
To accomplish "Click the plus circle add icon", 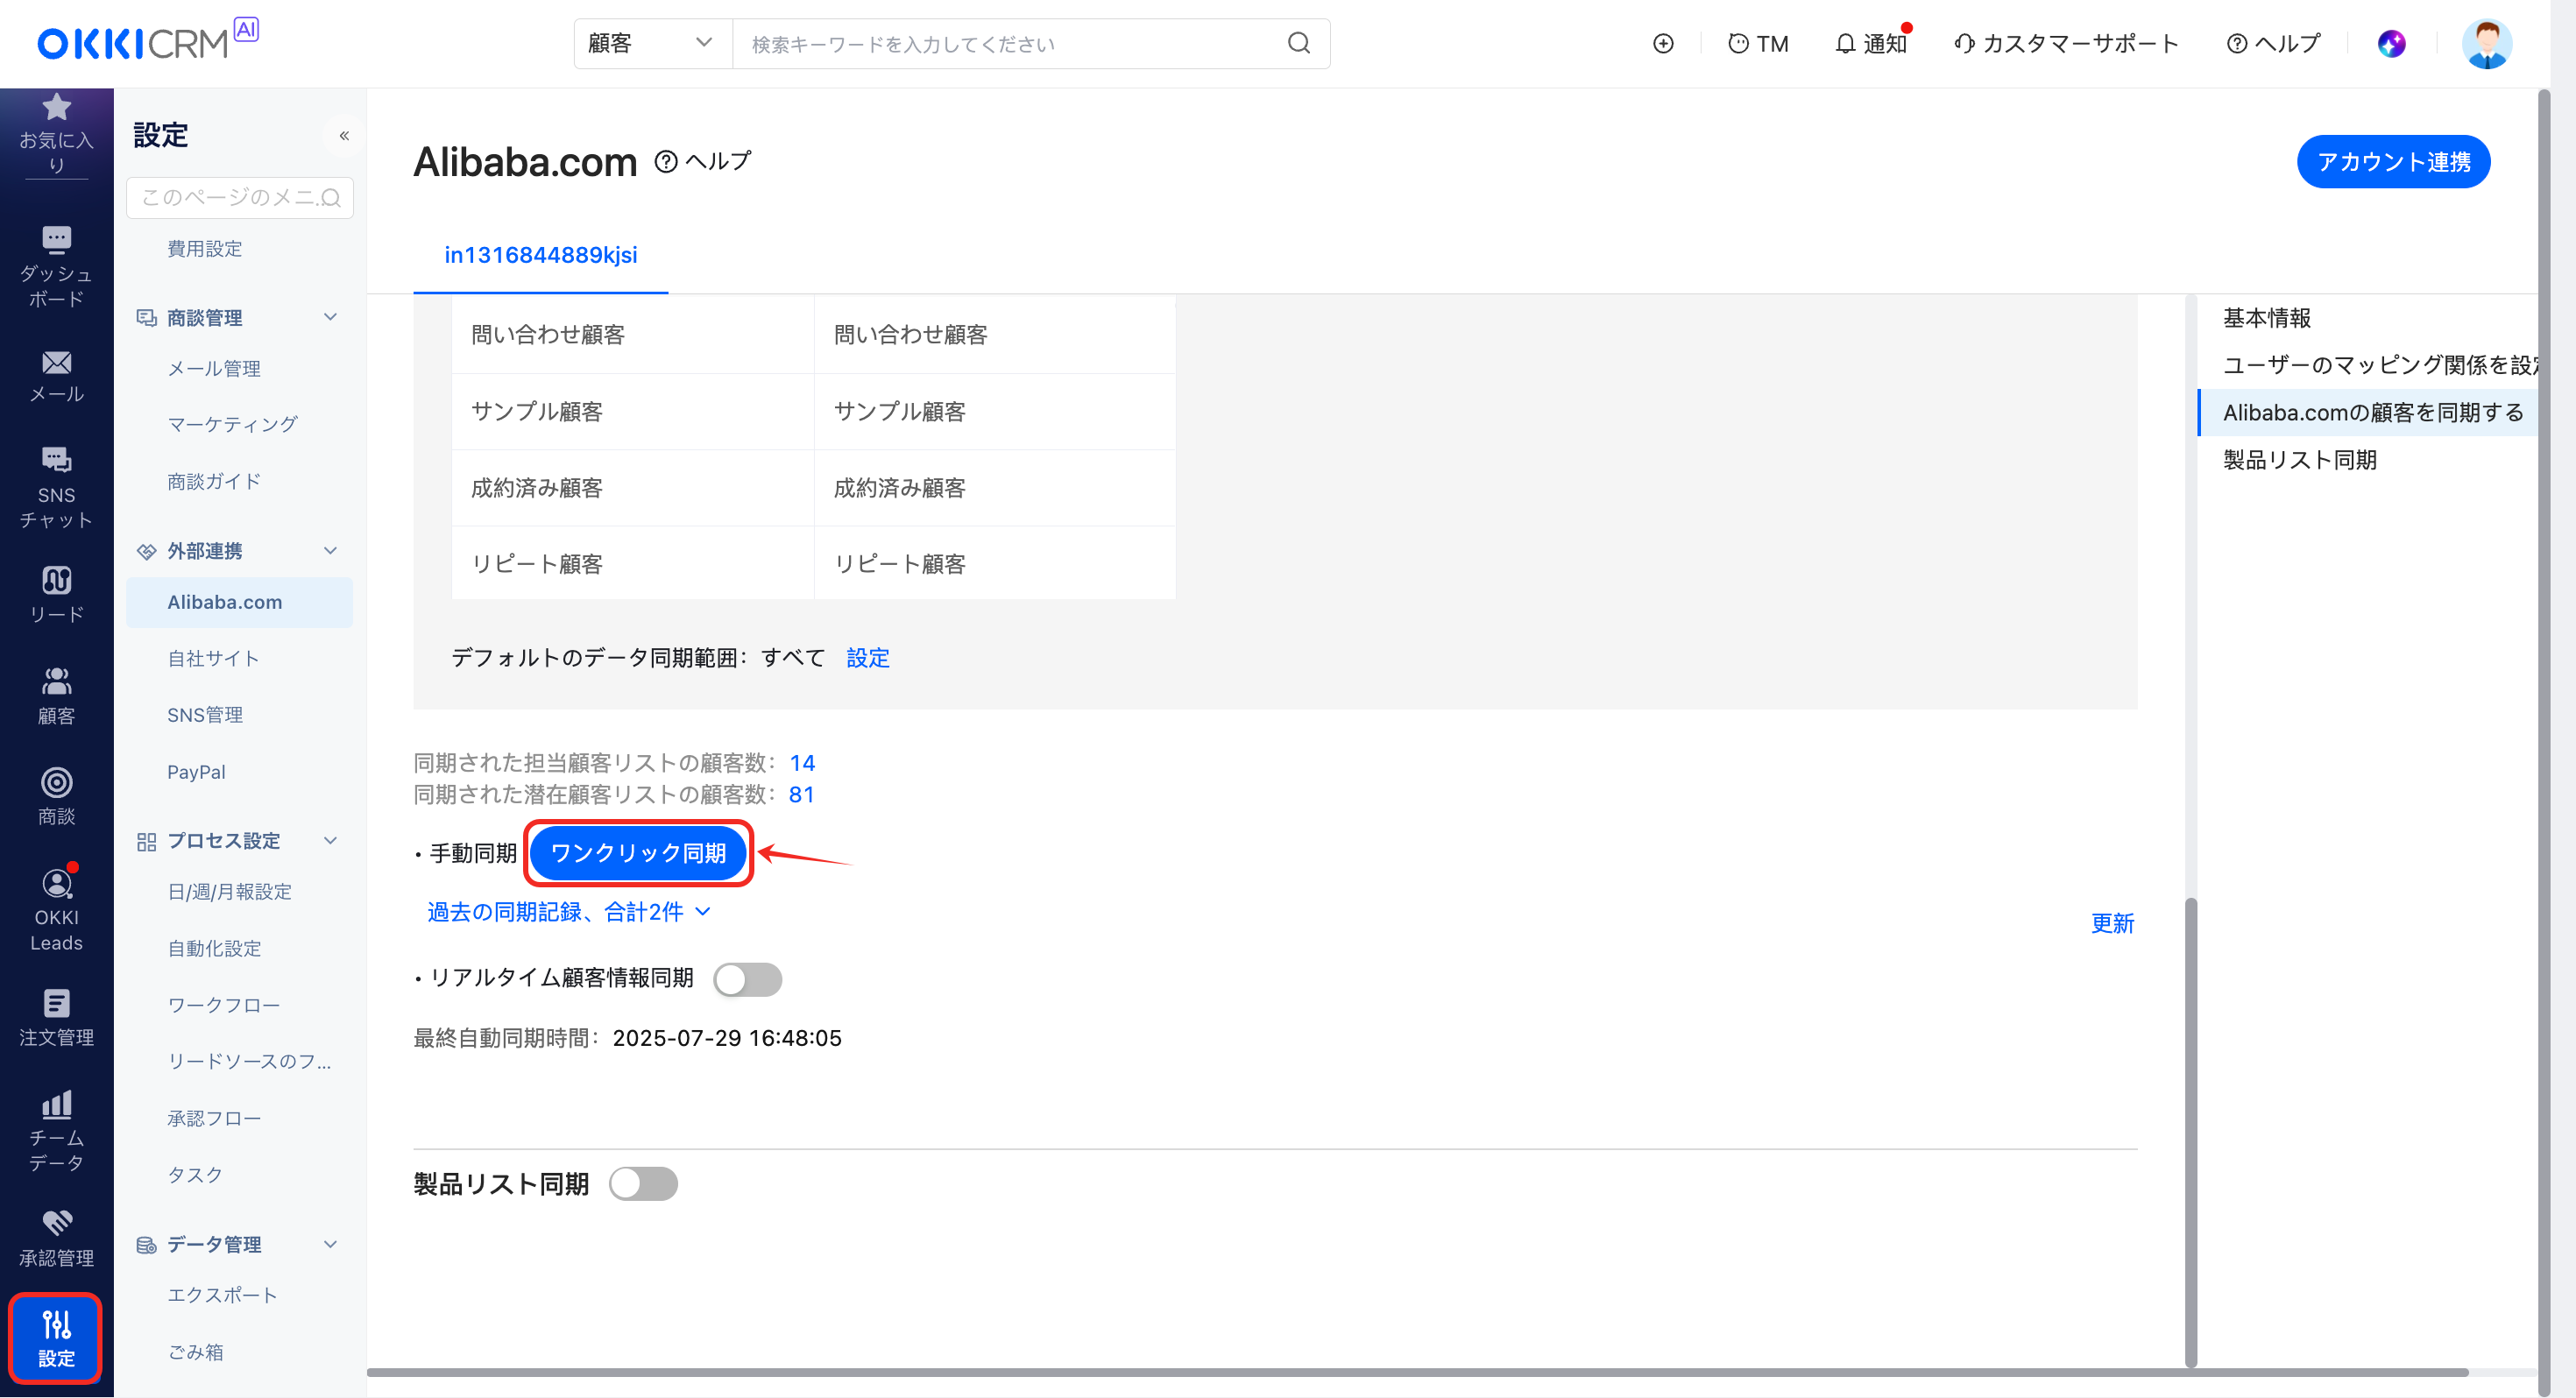I will (x=1662, y=43).
